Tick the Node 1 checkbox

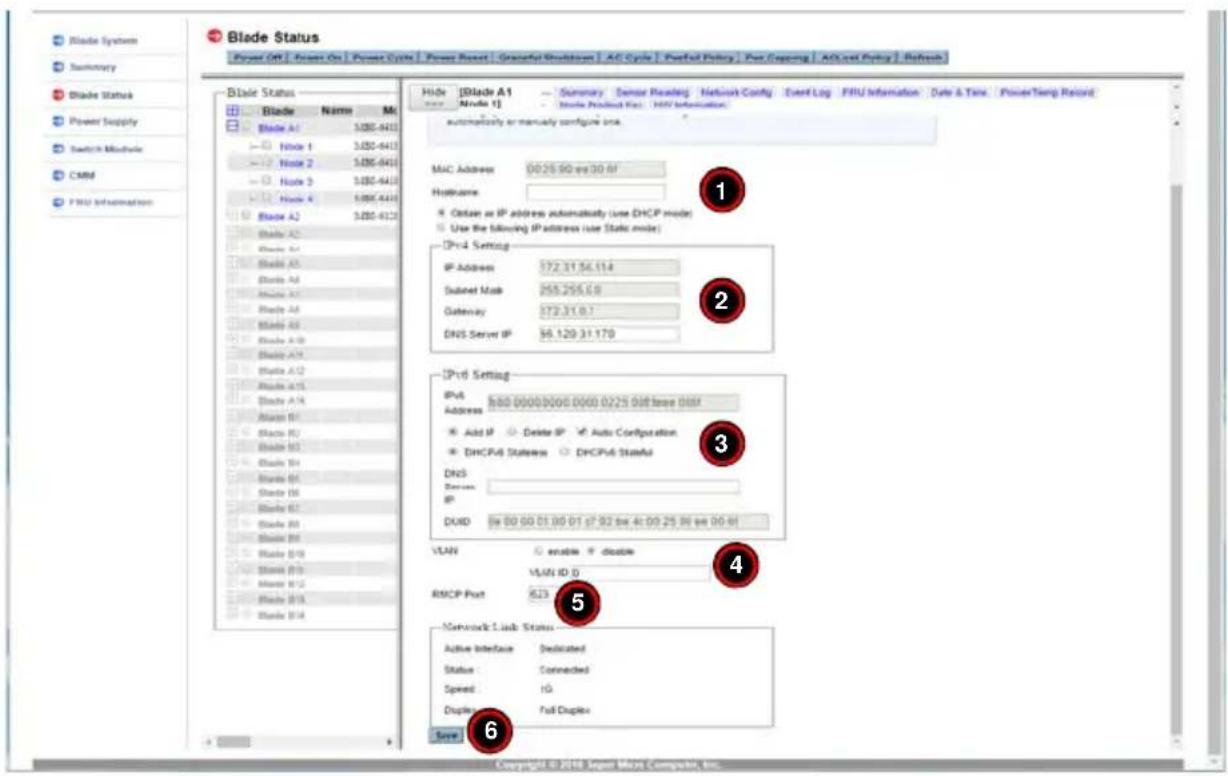pyautogui.click(x=267, y=146)
